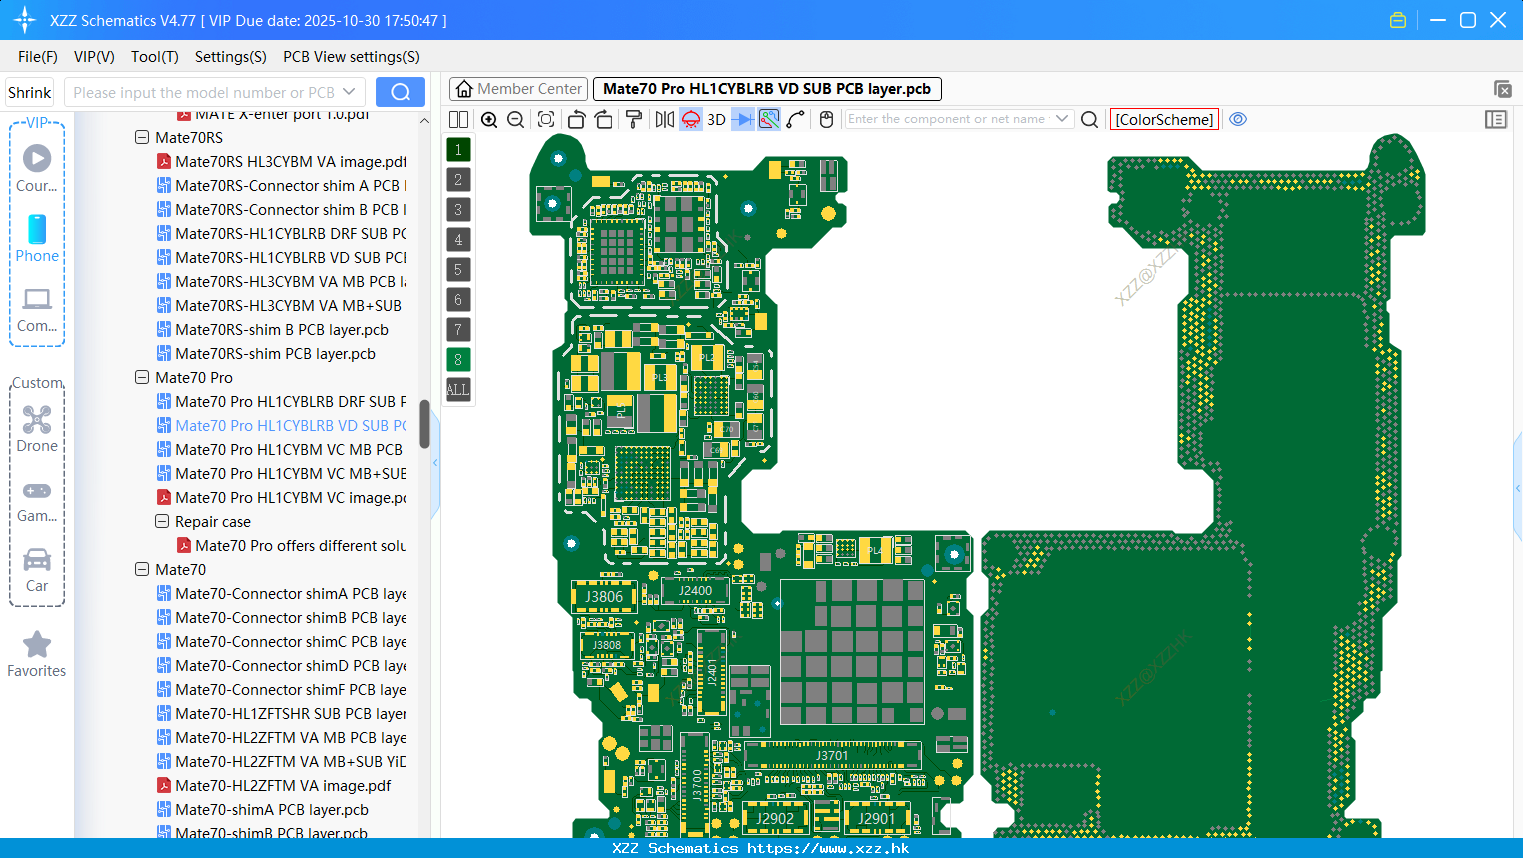This screenshot has height=858, width=1523.
Task: Open the right side panel layout icon
Action: (1496, 119)
